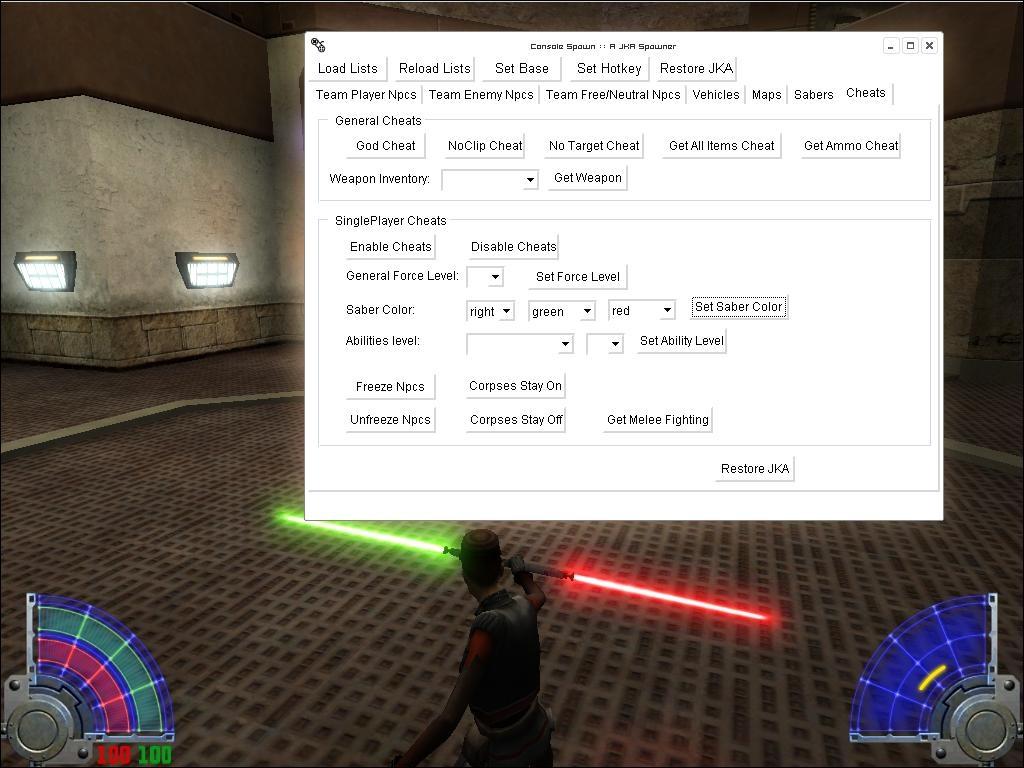Select the Team Enemy Npcs tab
Image resolution: width=1024 pixels, height=768 pixels.
481,95
